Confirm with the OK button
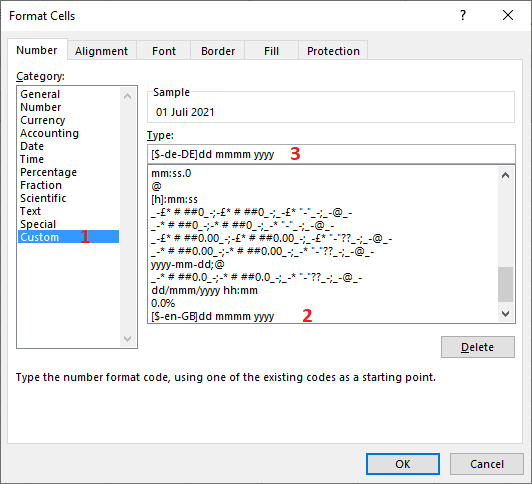The width and height of the screenshot is (532, 484). 403,464
